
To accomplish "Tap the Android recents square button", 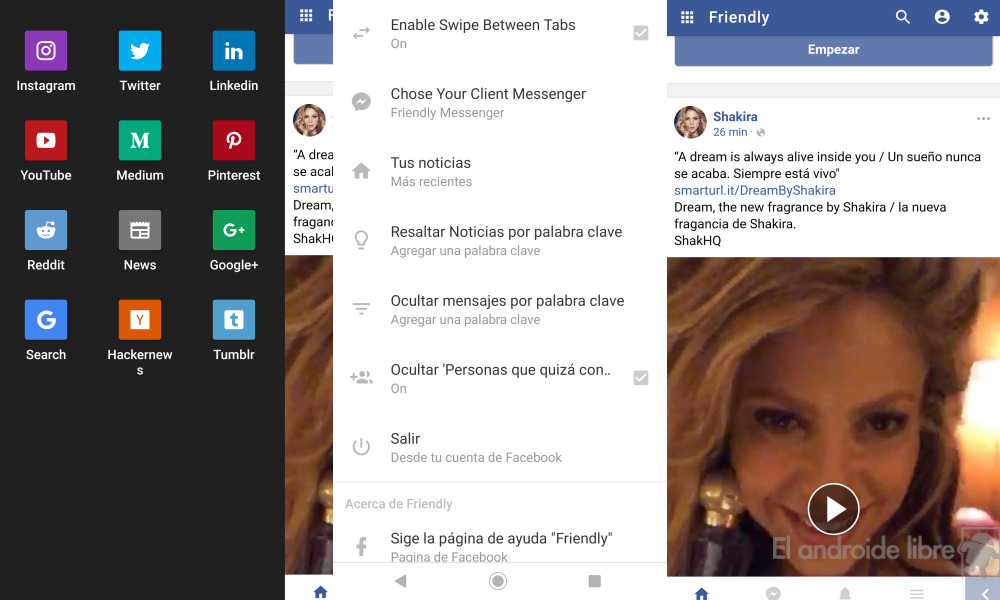I will point(594,581).
